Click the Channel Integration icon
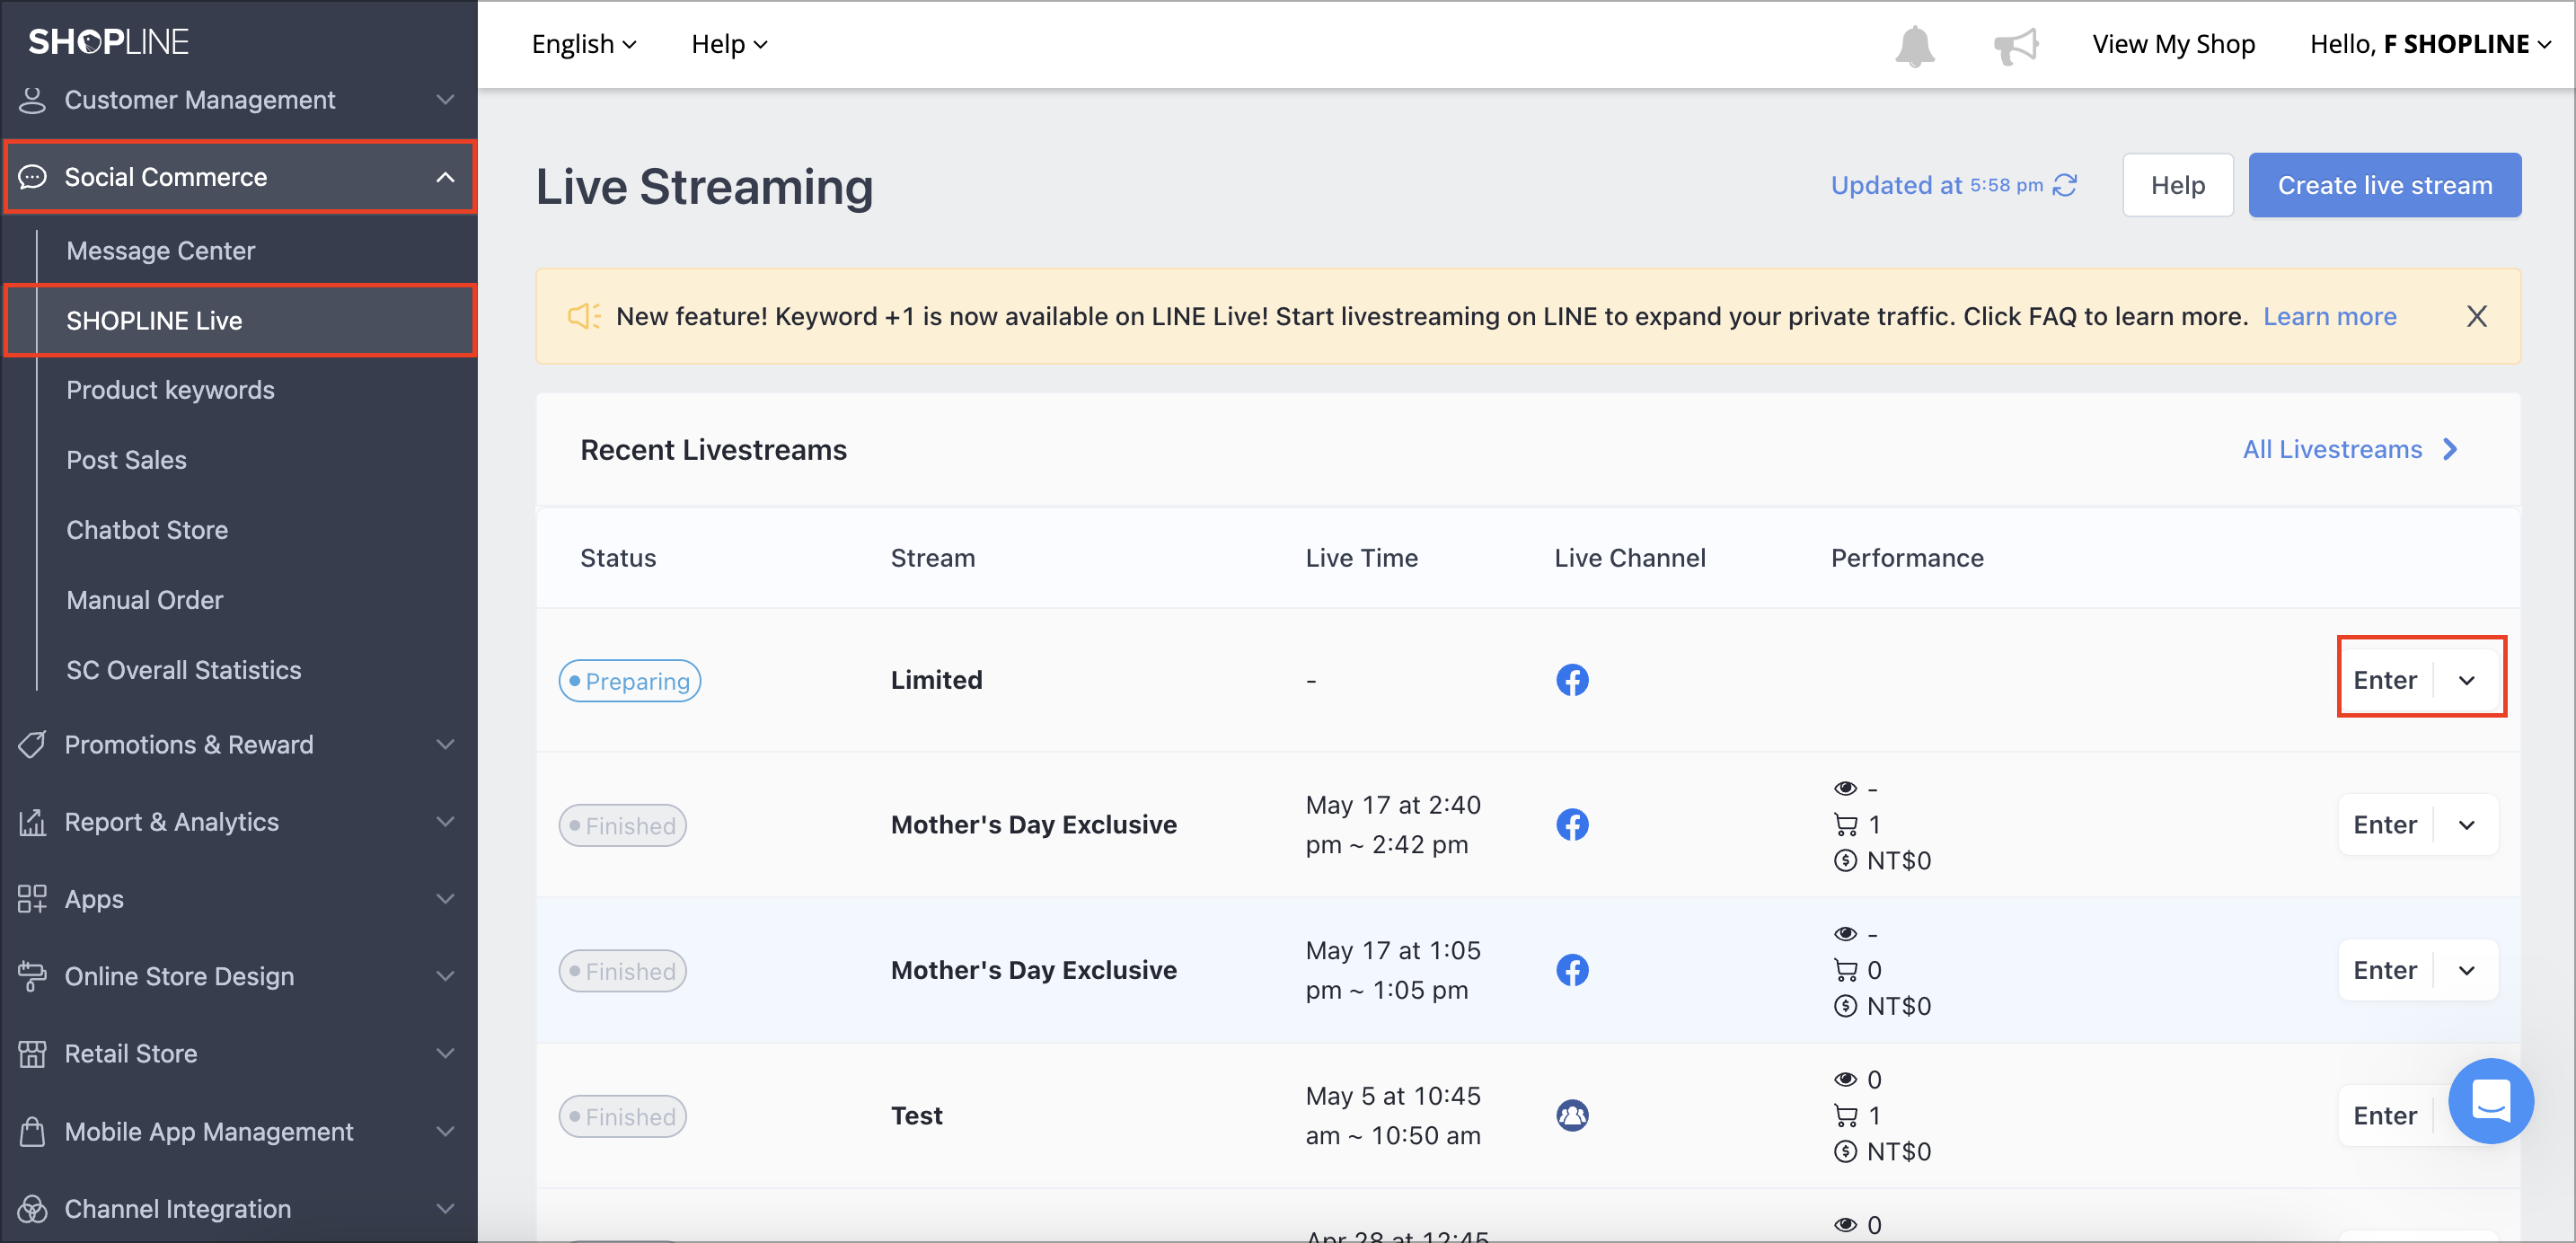 (32, 1209)
